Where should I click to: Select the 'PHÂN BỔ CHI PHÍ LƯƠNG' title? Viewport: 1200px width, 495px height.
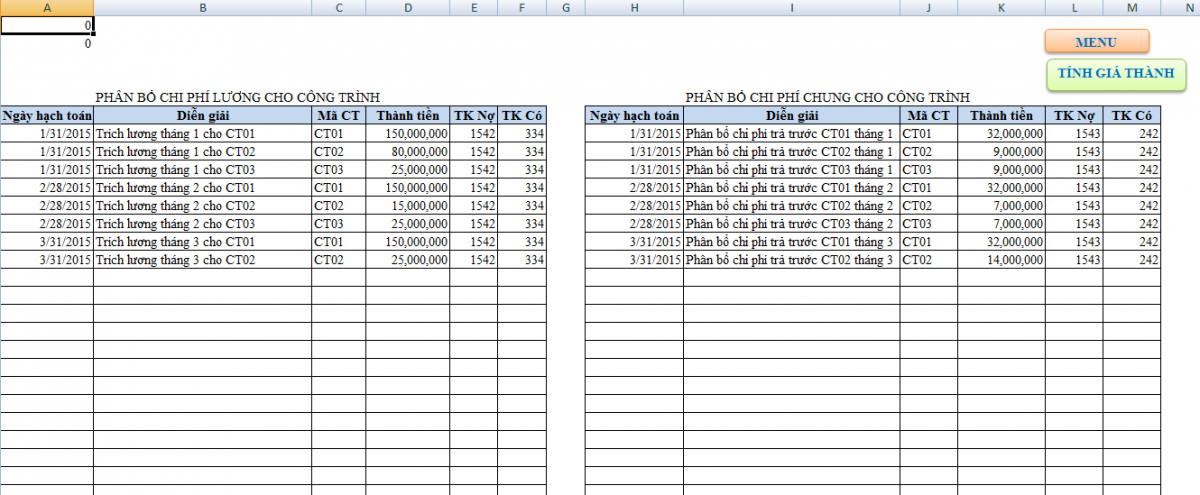tap(237, 97)
